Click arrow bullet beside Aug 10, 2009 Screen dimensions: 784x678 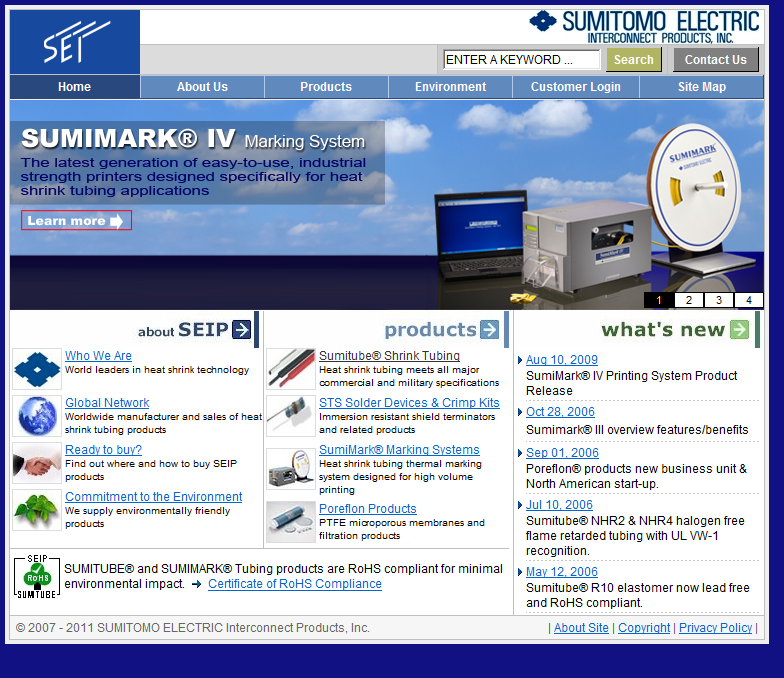tap(520, 360)
